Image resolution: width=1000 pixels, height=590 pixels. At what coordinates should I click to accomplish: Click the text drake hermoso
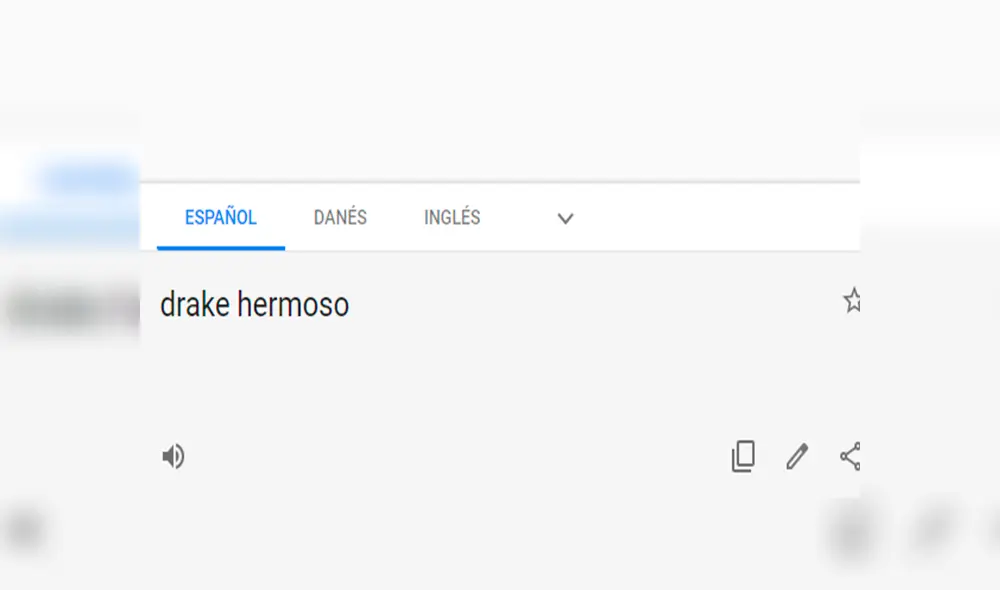pyautogui.click(x=254, y=304)
